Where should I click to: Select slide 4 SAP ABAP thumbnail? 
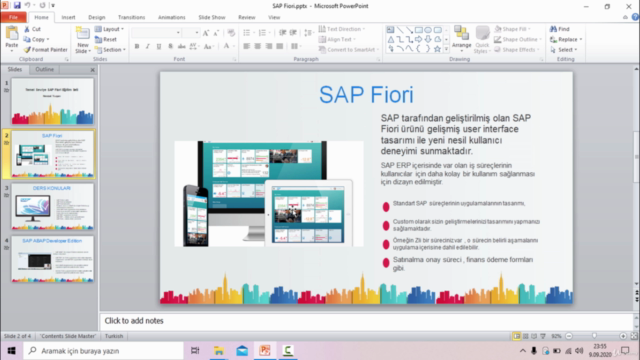pos(53,259)
